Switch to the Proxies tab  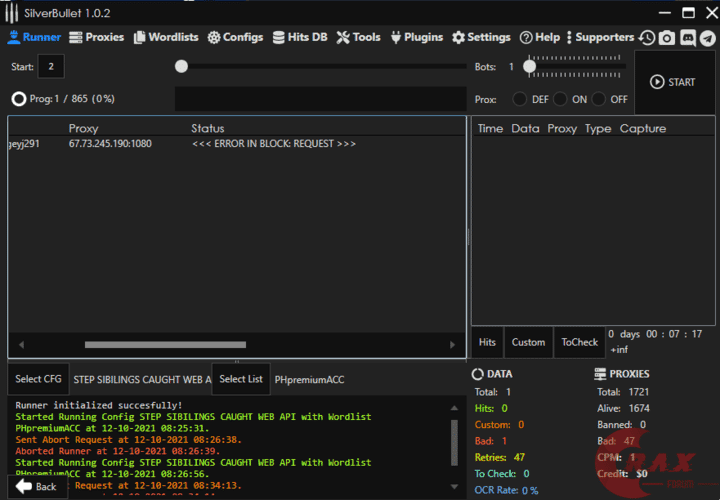(96, 37)
